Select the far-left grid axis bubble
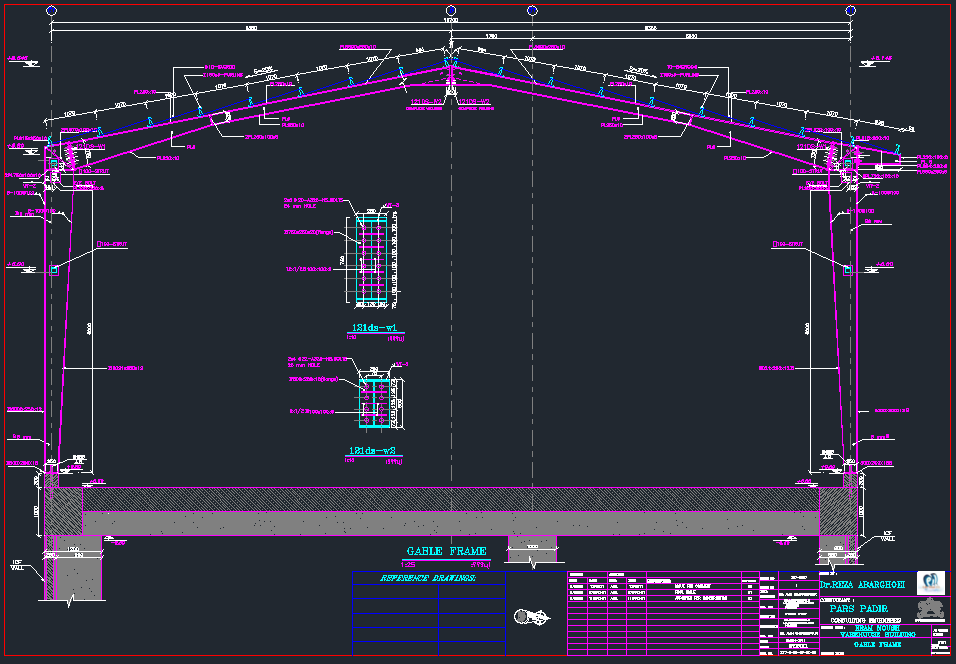The width and height of the screenshot is (956, 664). [x=52, y=10]
